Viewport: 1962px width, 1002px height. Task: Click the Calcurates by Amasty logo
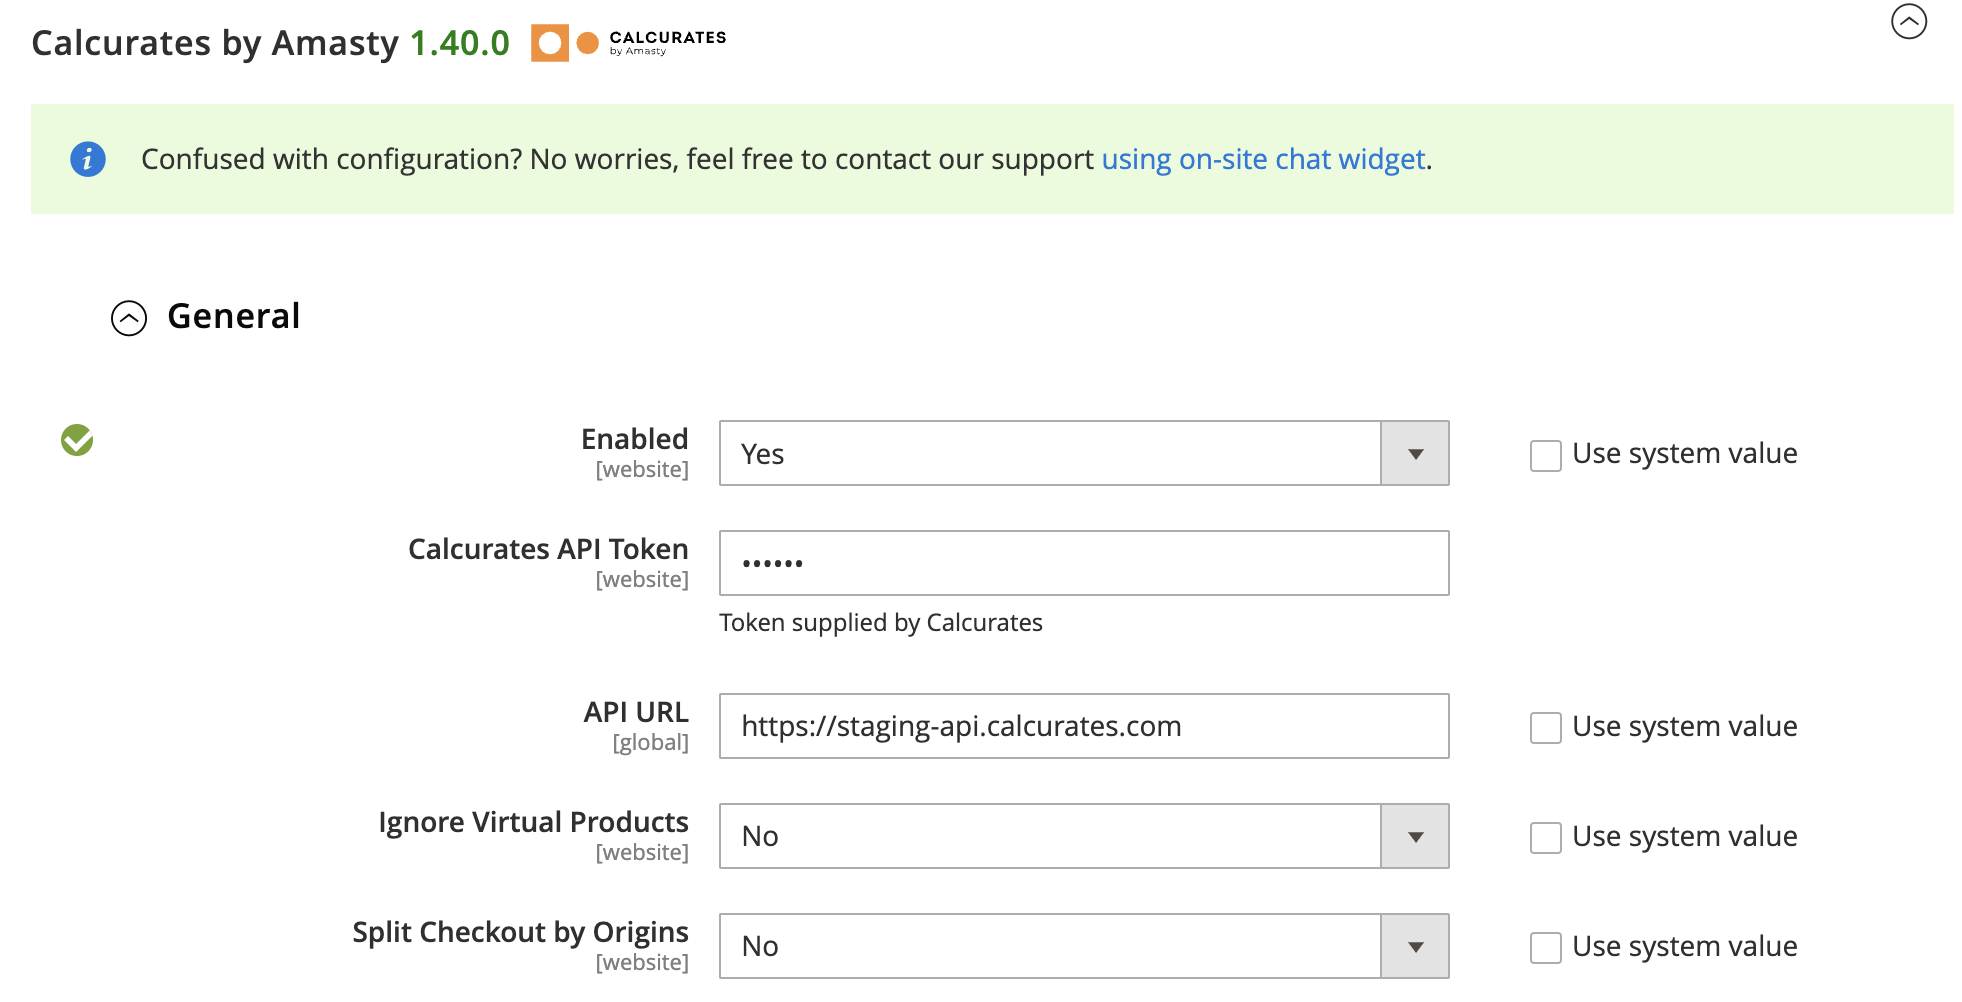point(629,43)
